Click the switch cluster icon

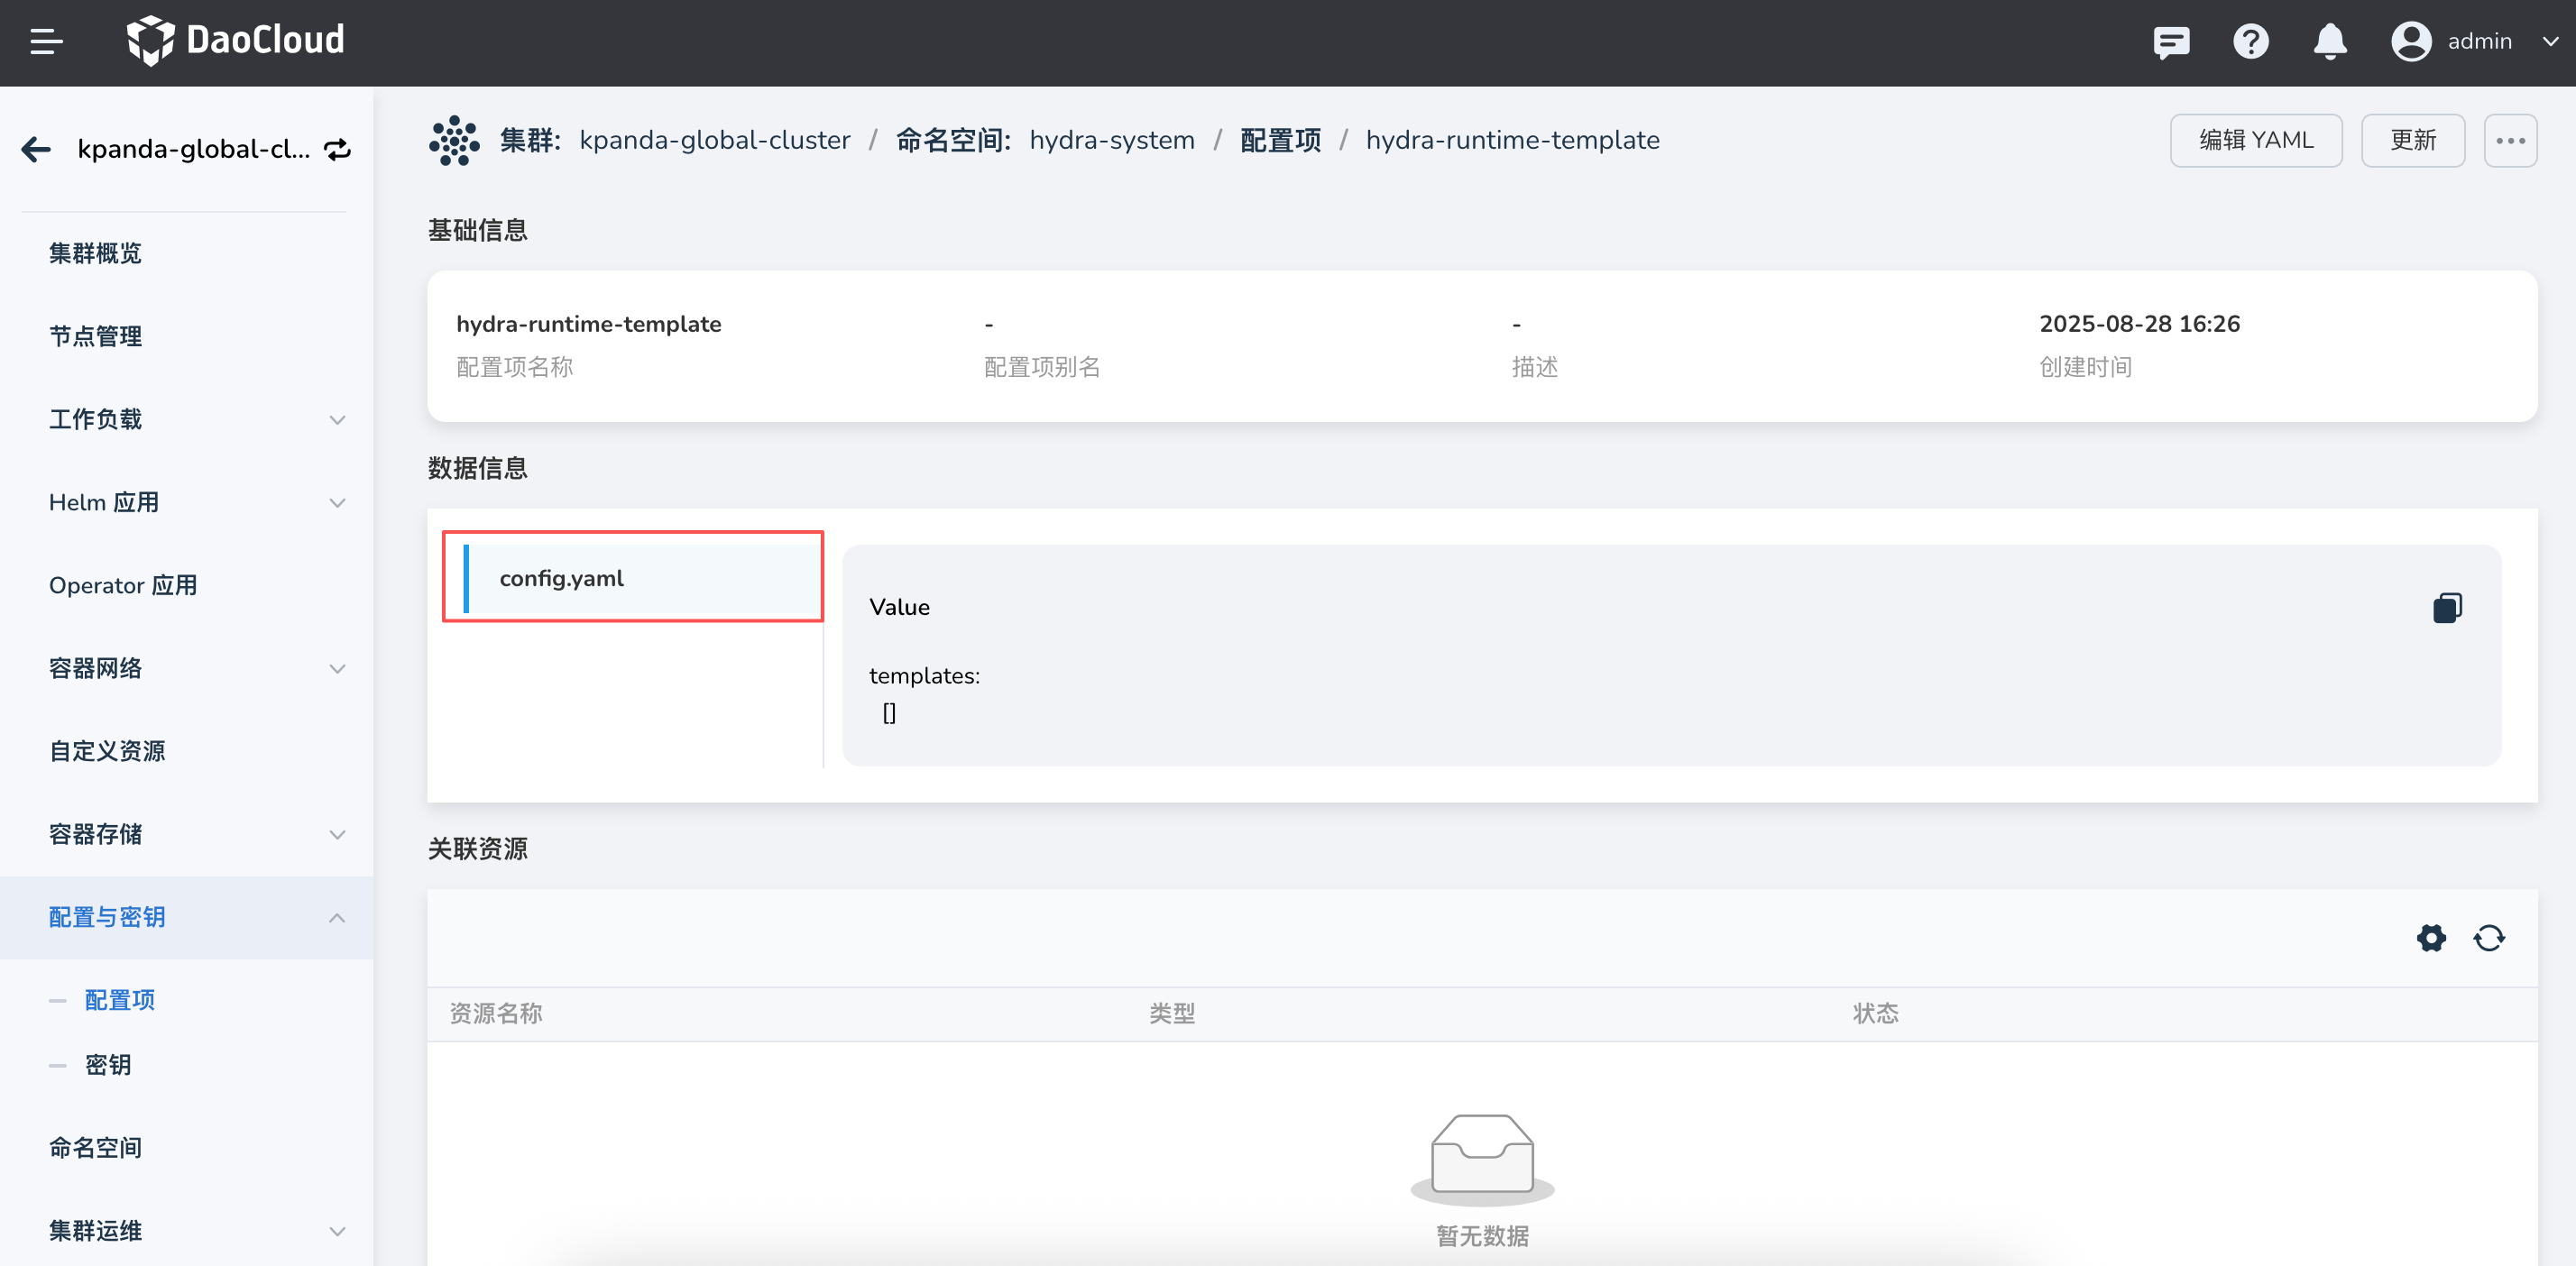coord(338,149)
